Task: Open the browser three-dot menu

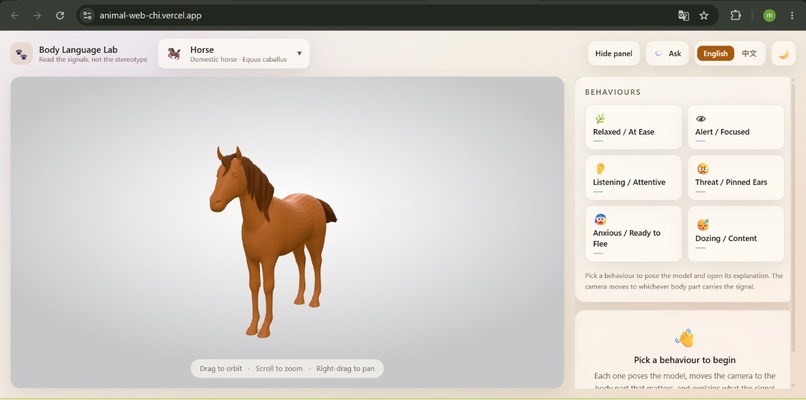Action: click(x=792, y=15)
